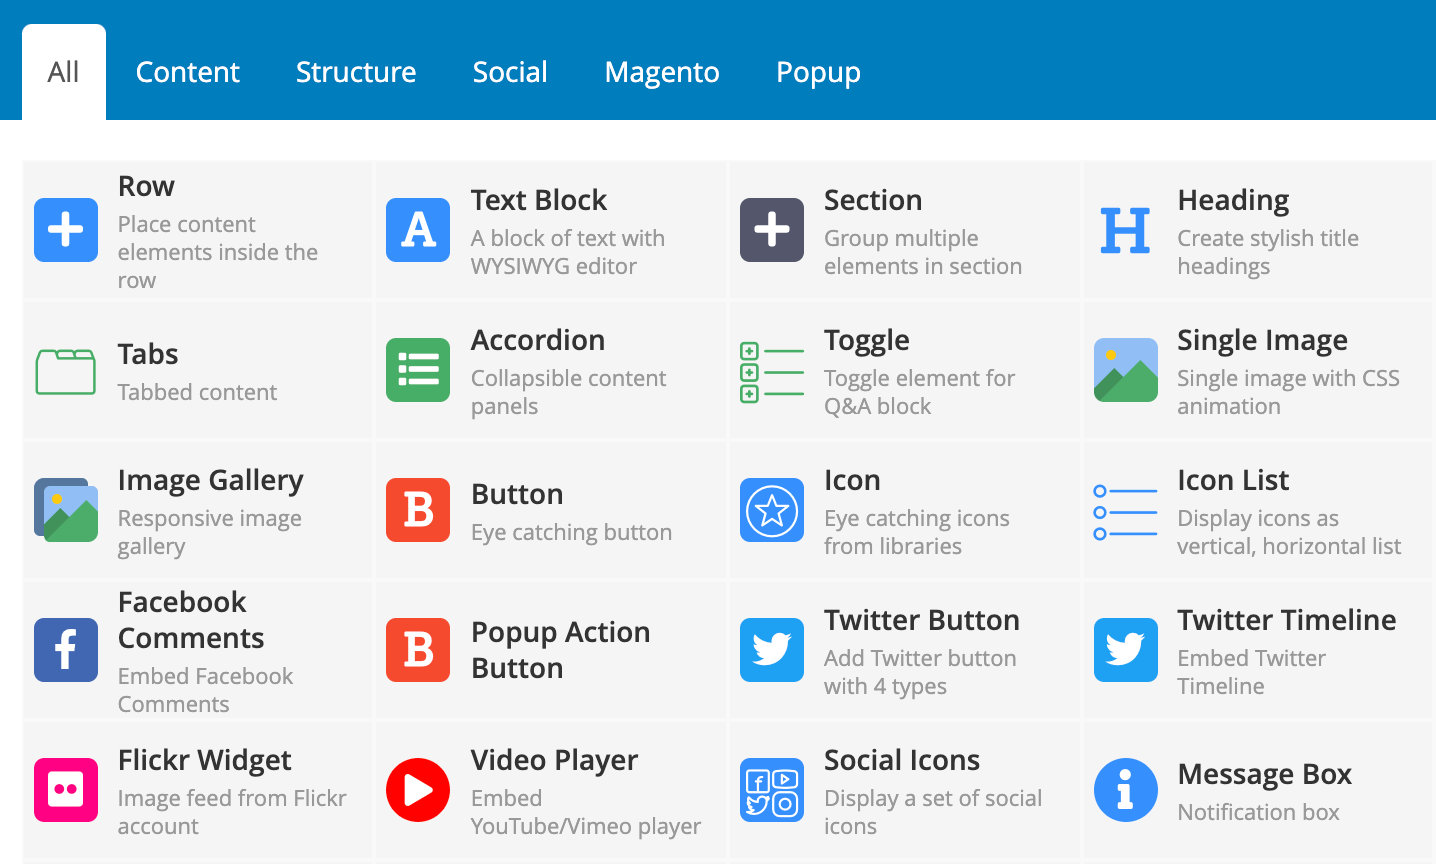Select the Social Icons grid icon

(772, 790)
